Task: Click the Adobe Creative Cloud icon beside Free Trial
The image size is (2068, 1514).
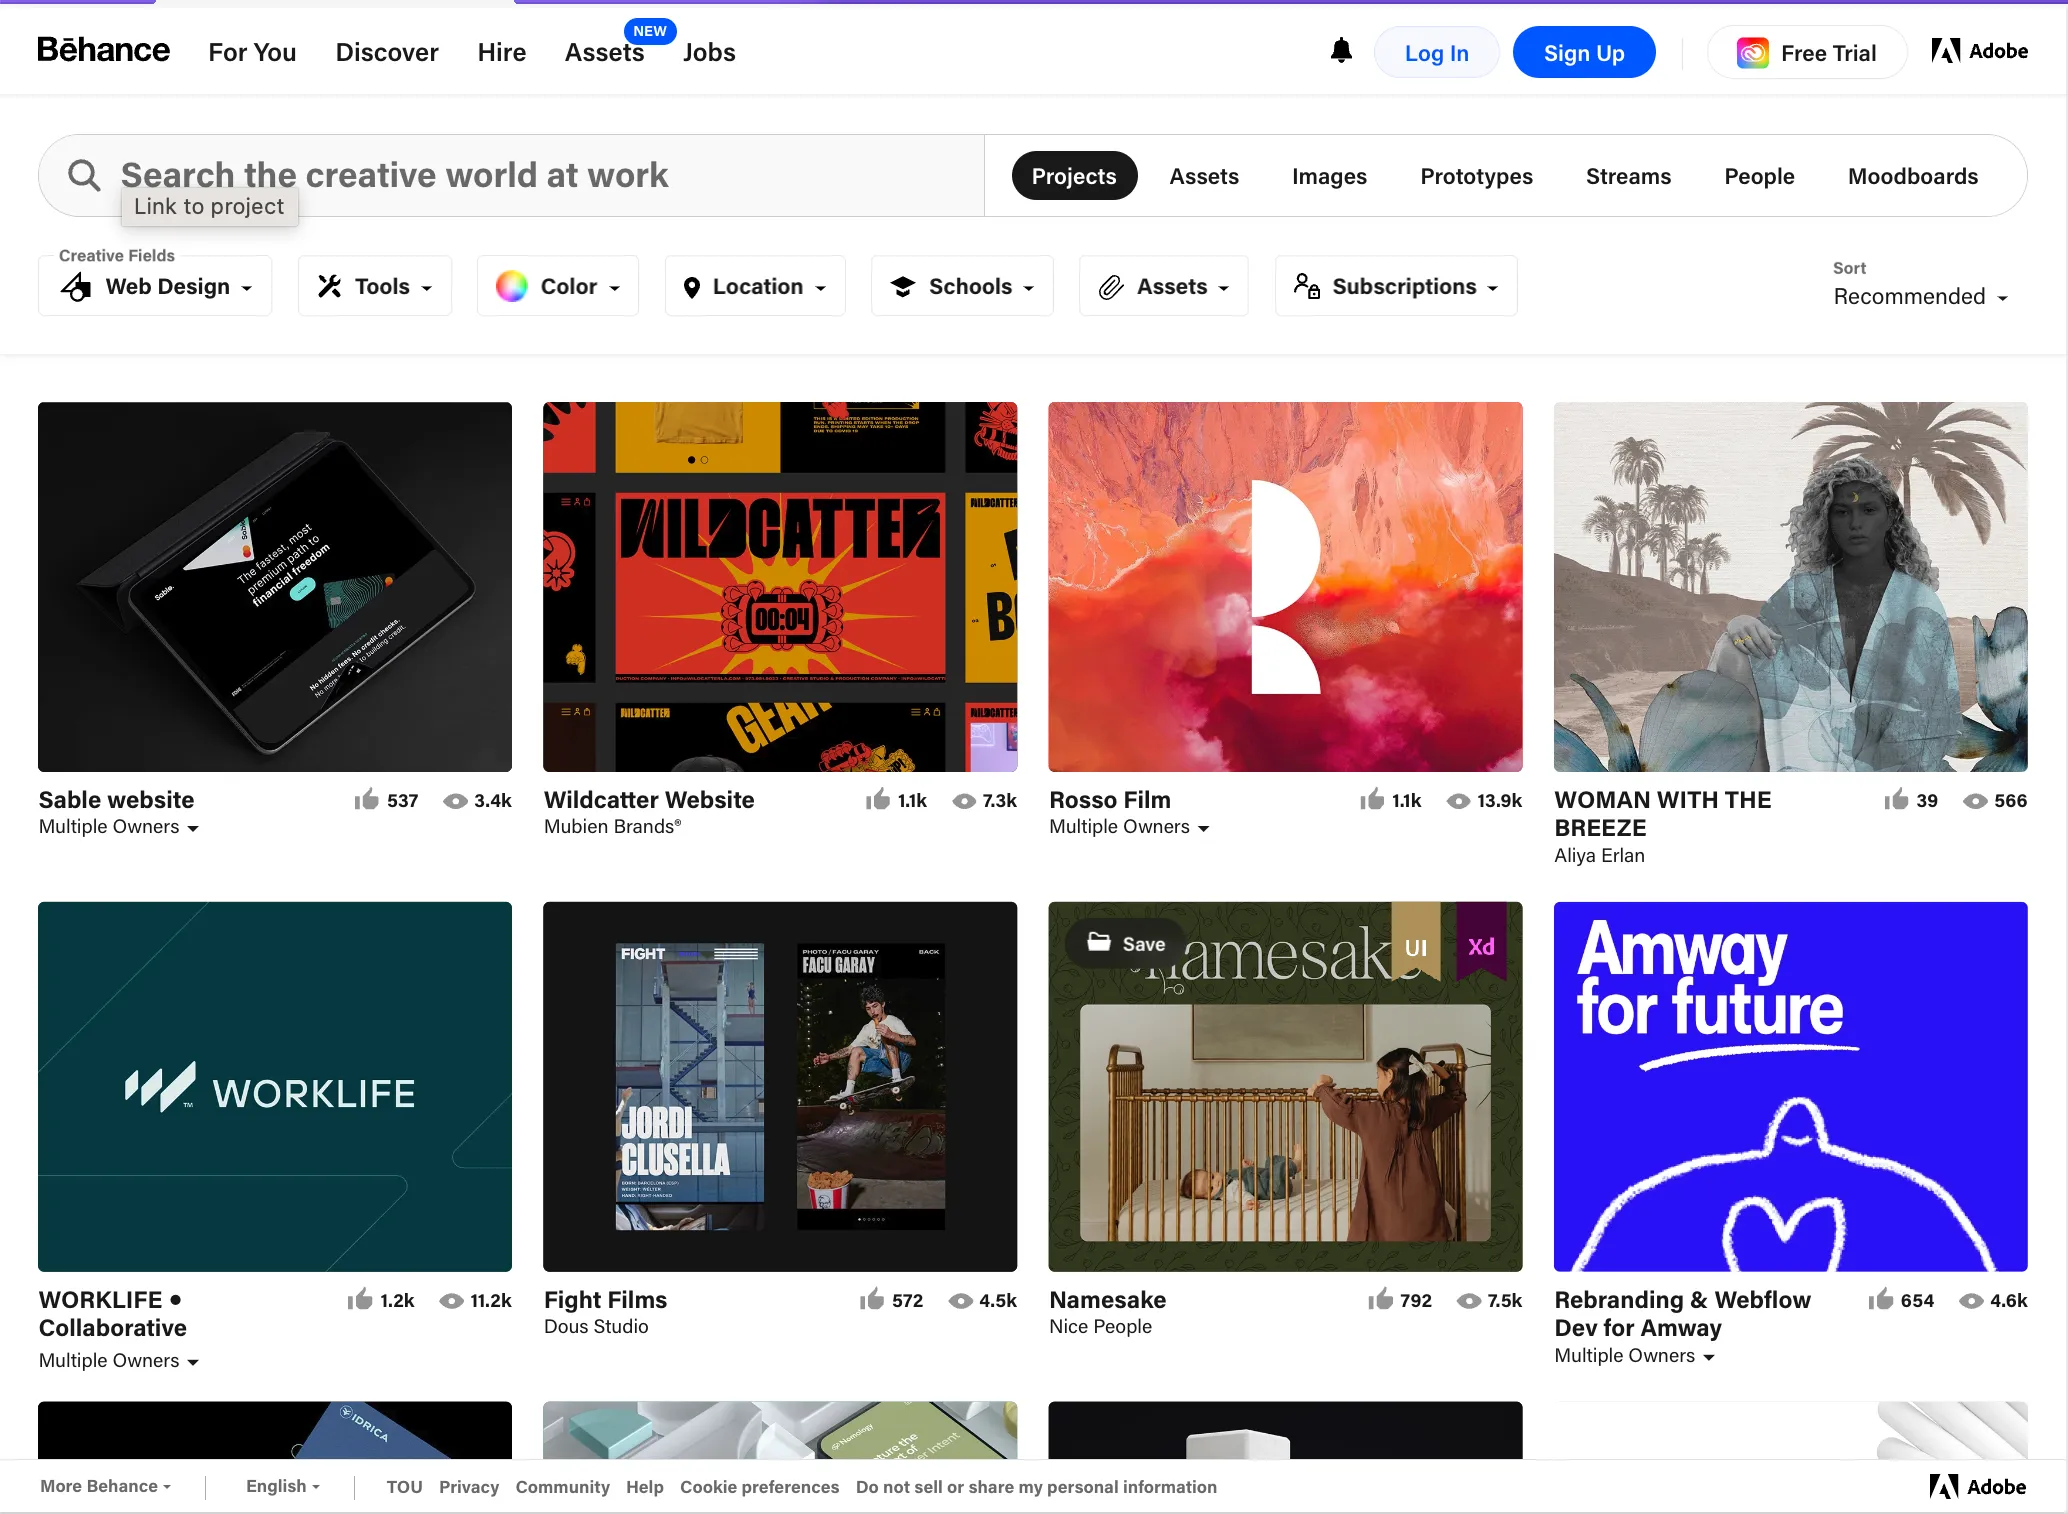Action: click(x=1752, y=51)
